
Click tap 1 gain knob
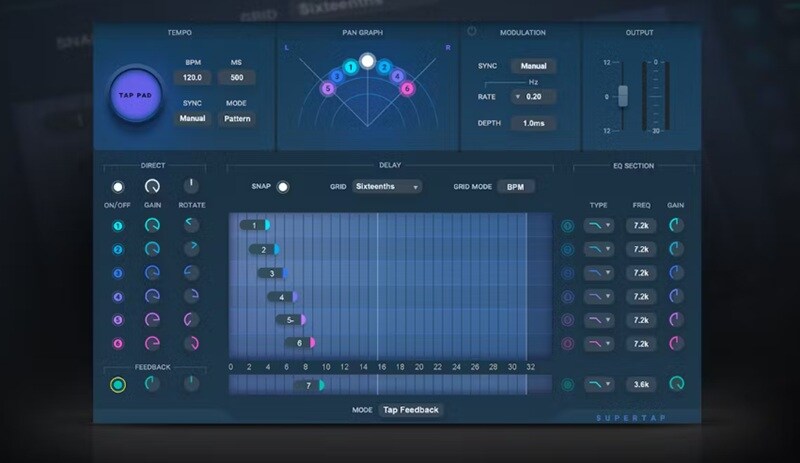(x=152, y=225)
